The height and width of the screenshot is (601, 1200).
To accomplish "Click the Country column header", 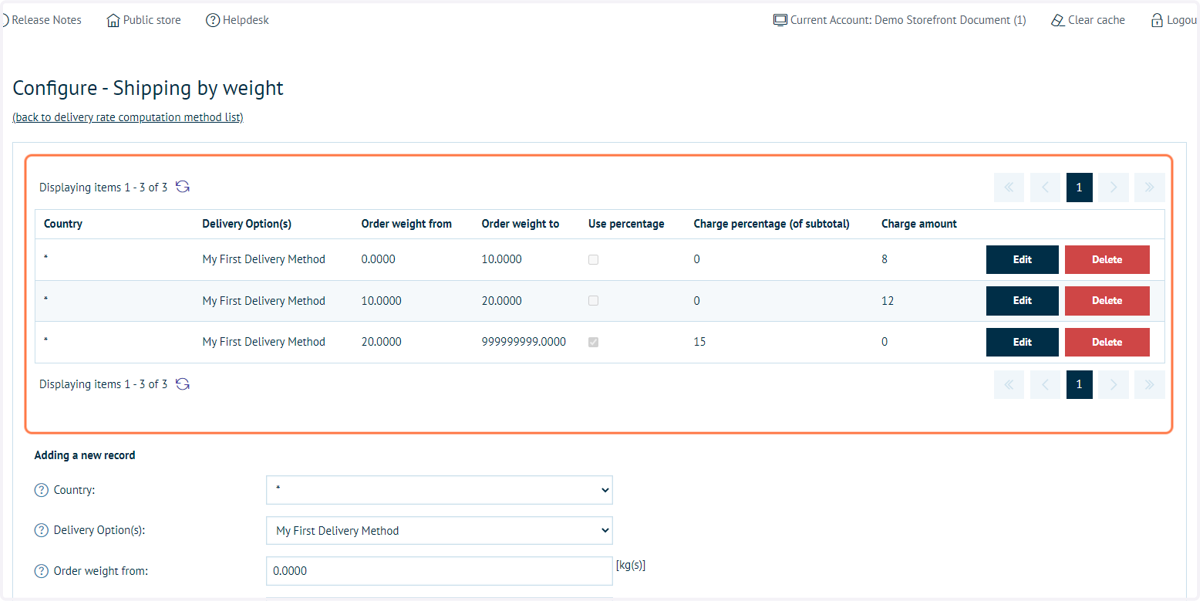I will point(63,224).
